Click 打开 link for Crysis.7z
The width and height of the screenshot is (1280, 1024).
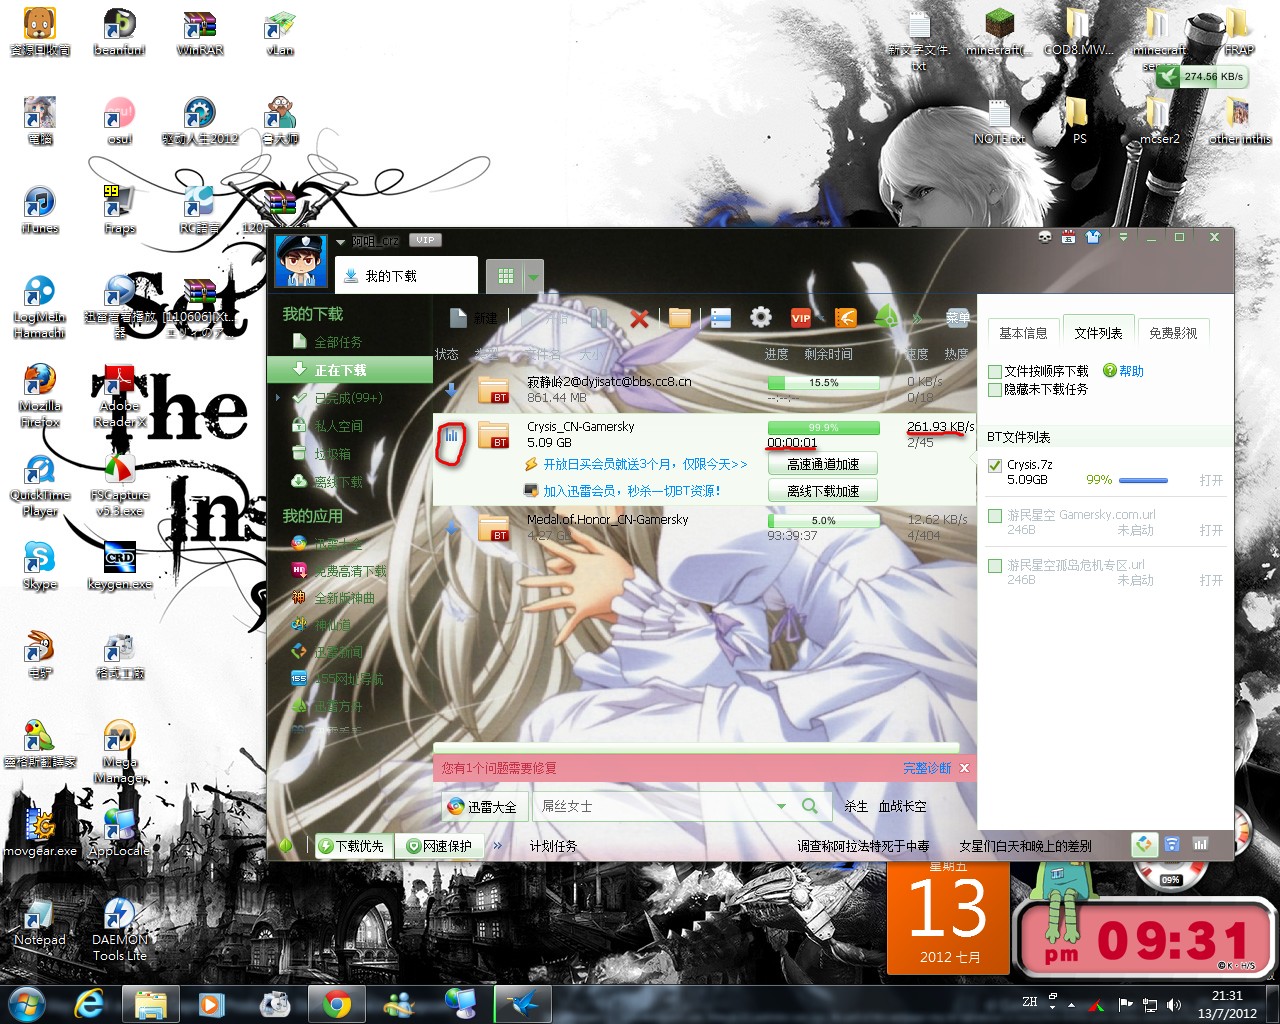pyautogui.click(x=1211, y=480)
